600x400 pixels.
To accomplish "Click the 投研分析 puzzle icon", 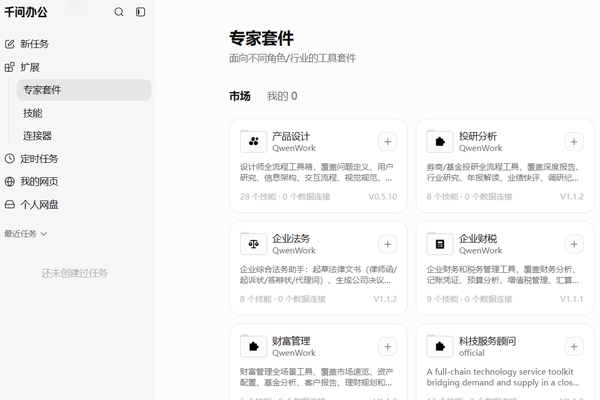I will tap(440, 141).
